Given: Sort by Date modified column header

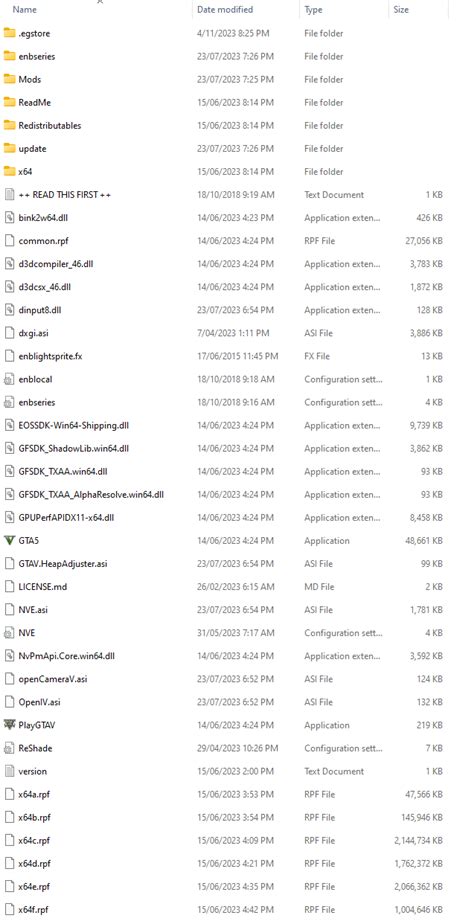Looking at the screenshot, I should point(225,9).
